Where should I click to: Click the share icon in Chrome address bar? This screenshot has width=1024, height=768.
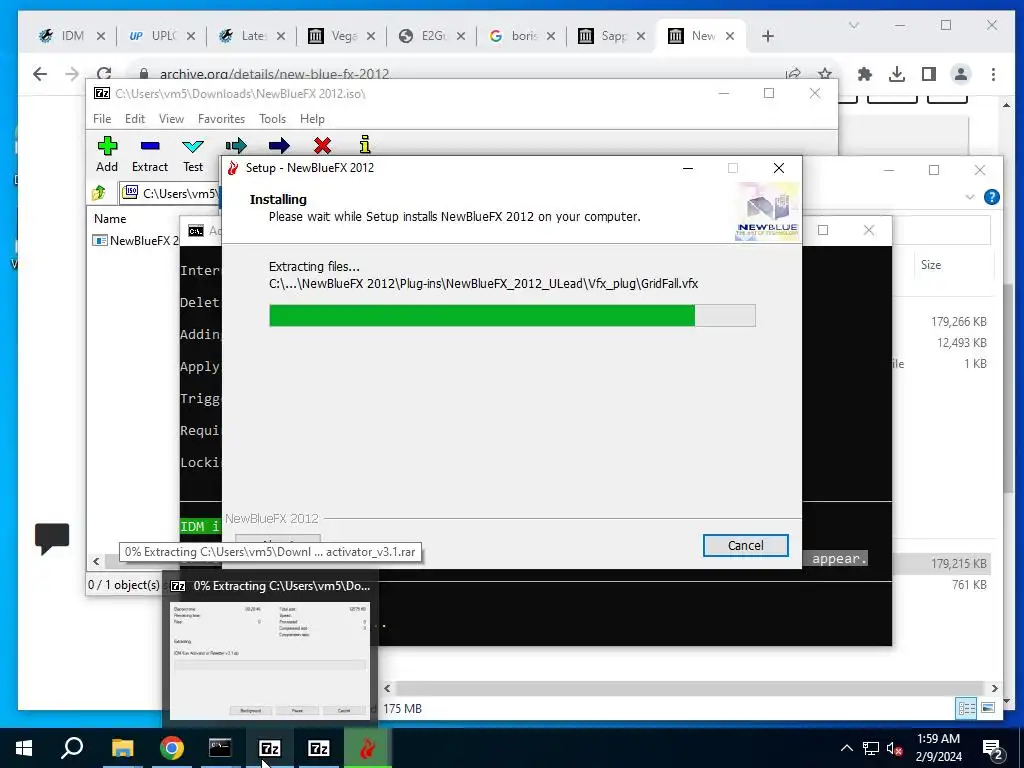(793, 74)
